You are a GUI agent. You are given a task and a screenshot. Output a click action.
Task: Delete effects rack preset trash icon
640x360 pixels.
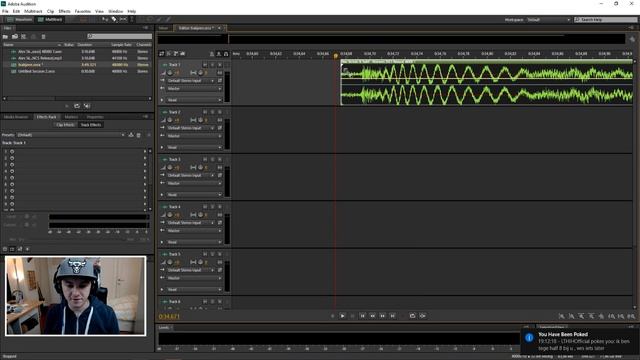tap(138, 135)
